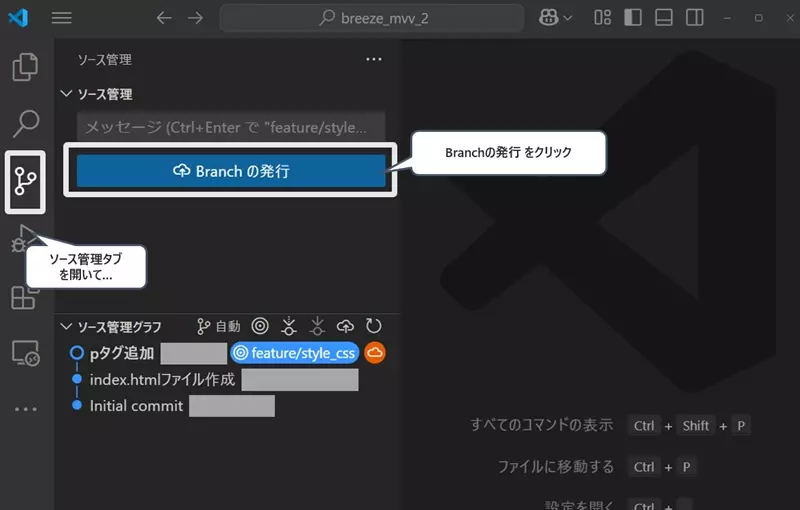
Task: Open the Customize Layout icon
Action: (603, 18)
